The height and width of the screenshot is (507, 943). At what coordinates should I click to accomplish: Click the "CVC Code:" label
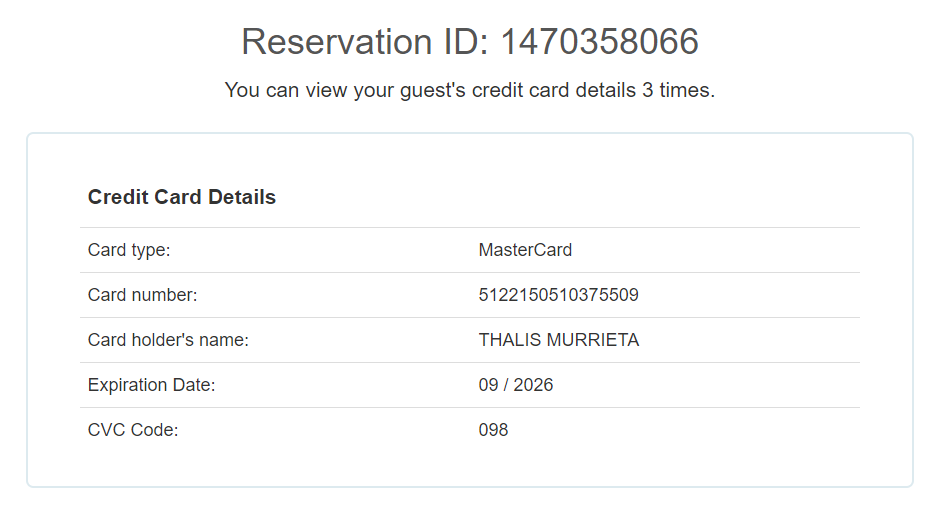133,430
